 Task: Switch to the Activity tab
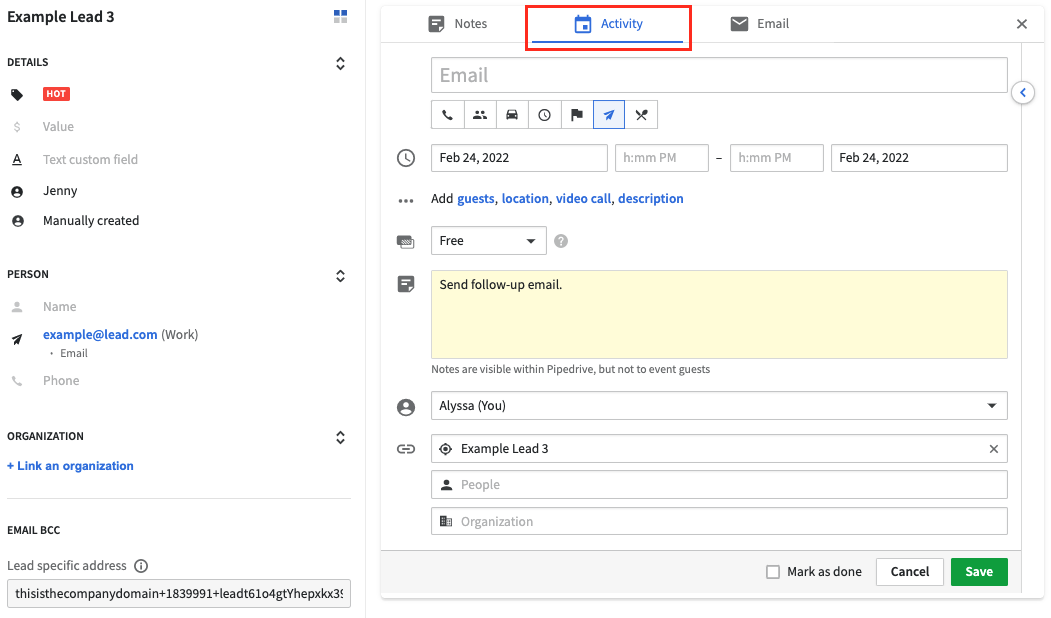pyautogui.click(x=609, y=24)
